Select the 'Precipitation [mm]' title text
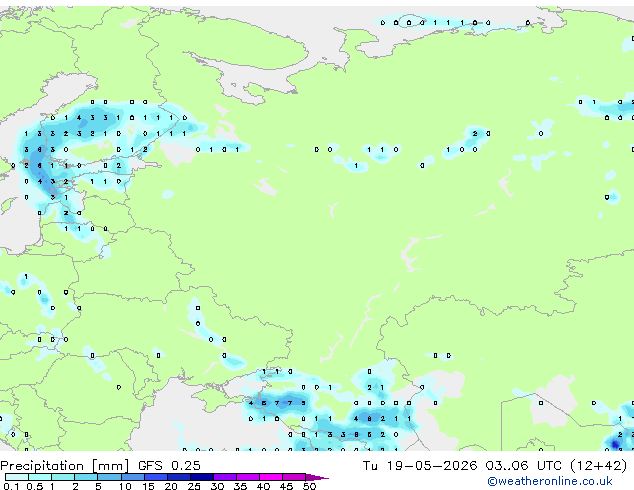Screen dimensions: 634x490 pos(65,466)
